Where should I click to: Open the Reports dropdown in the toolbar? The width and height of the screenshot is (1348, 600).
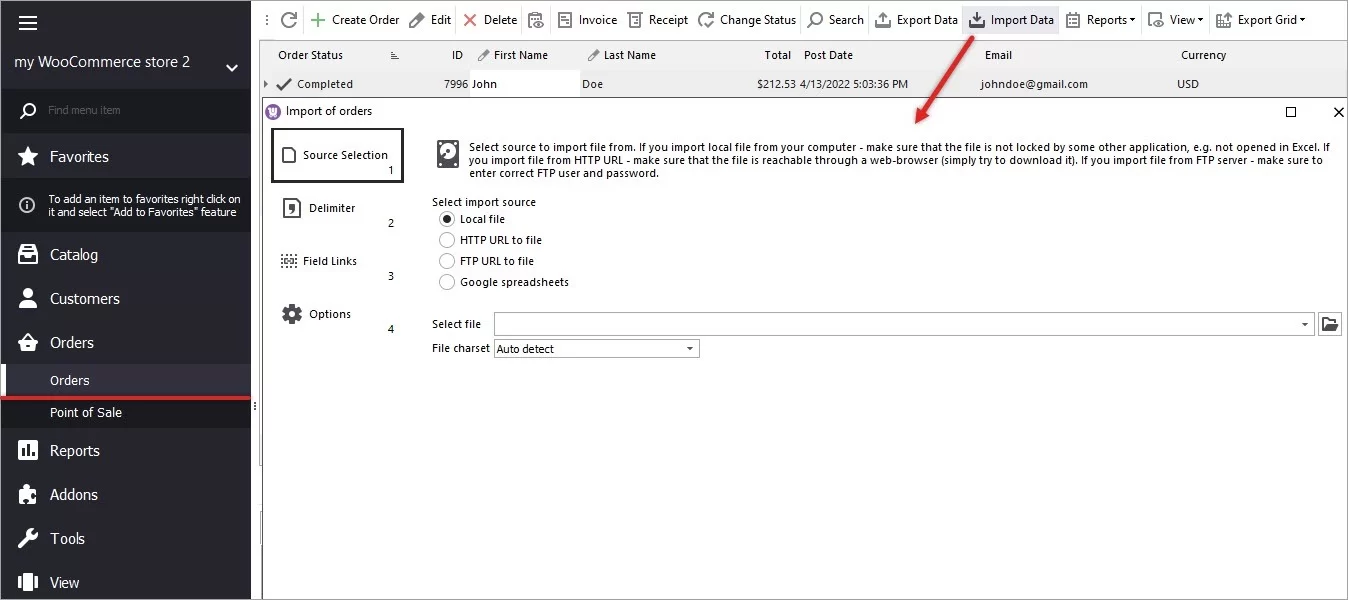(x=1100, y=19)
